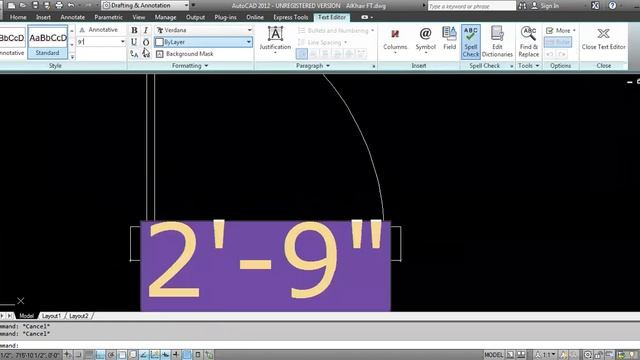The image size is (640, 360).
Task: Click the ByLayer color swatch box
Action: pyautogui.click(x=160, y=42)
